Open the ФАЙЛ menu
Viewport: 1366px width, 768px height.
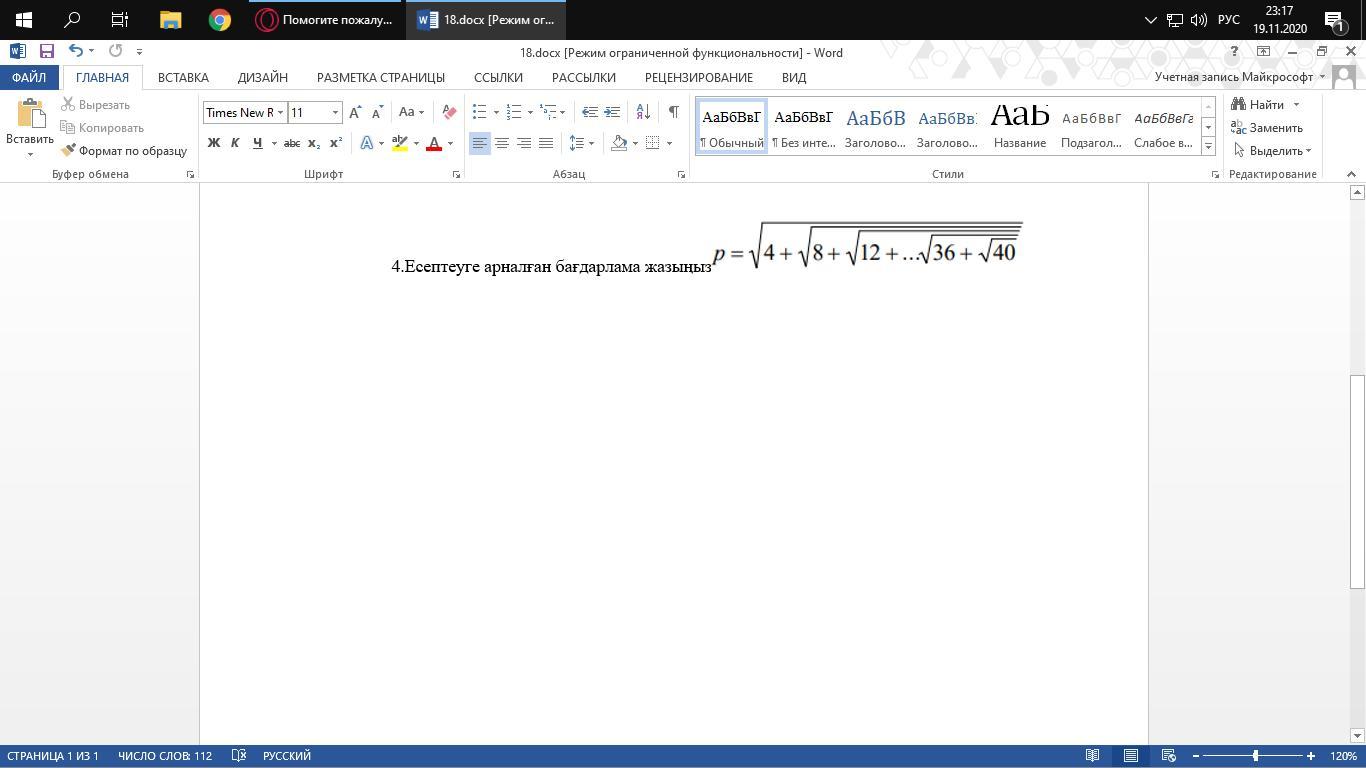click(29, 77)
